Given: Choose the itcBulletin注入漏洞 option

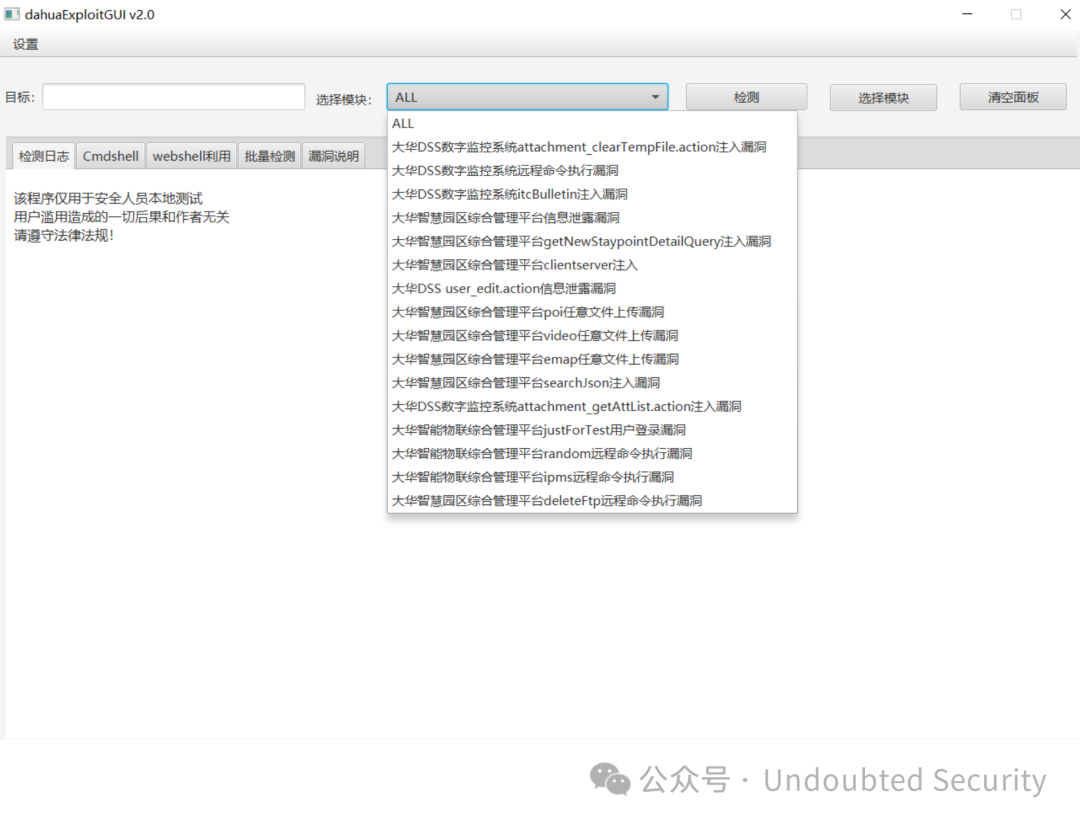Looking at the screenshot, I should pyautogui.click(x=592, y=194).
